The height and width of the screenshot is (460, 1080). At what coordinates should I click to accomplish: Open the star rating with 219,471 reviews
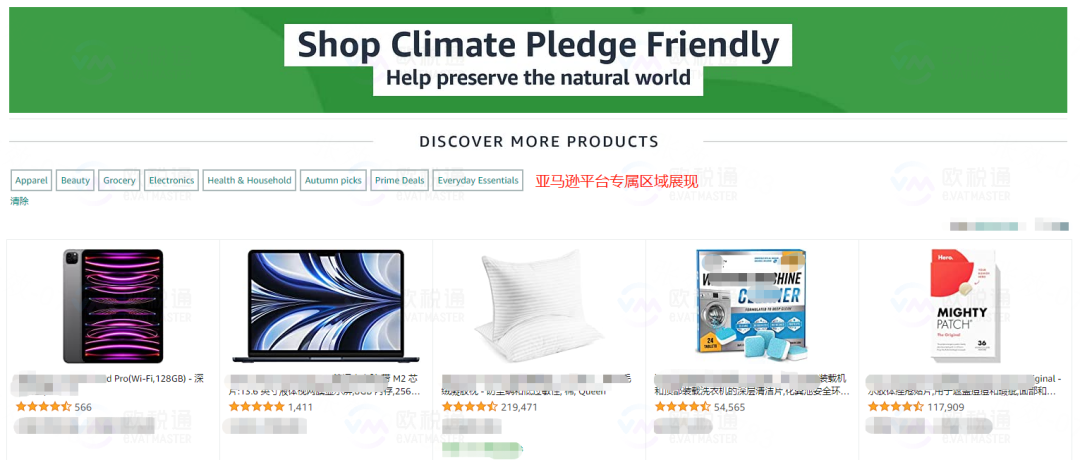(x=470, y=407)
